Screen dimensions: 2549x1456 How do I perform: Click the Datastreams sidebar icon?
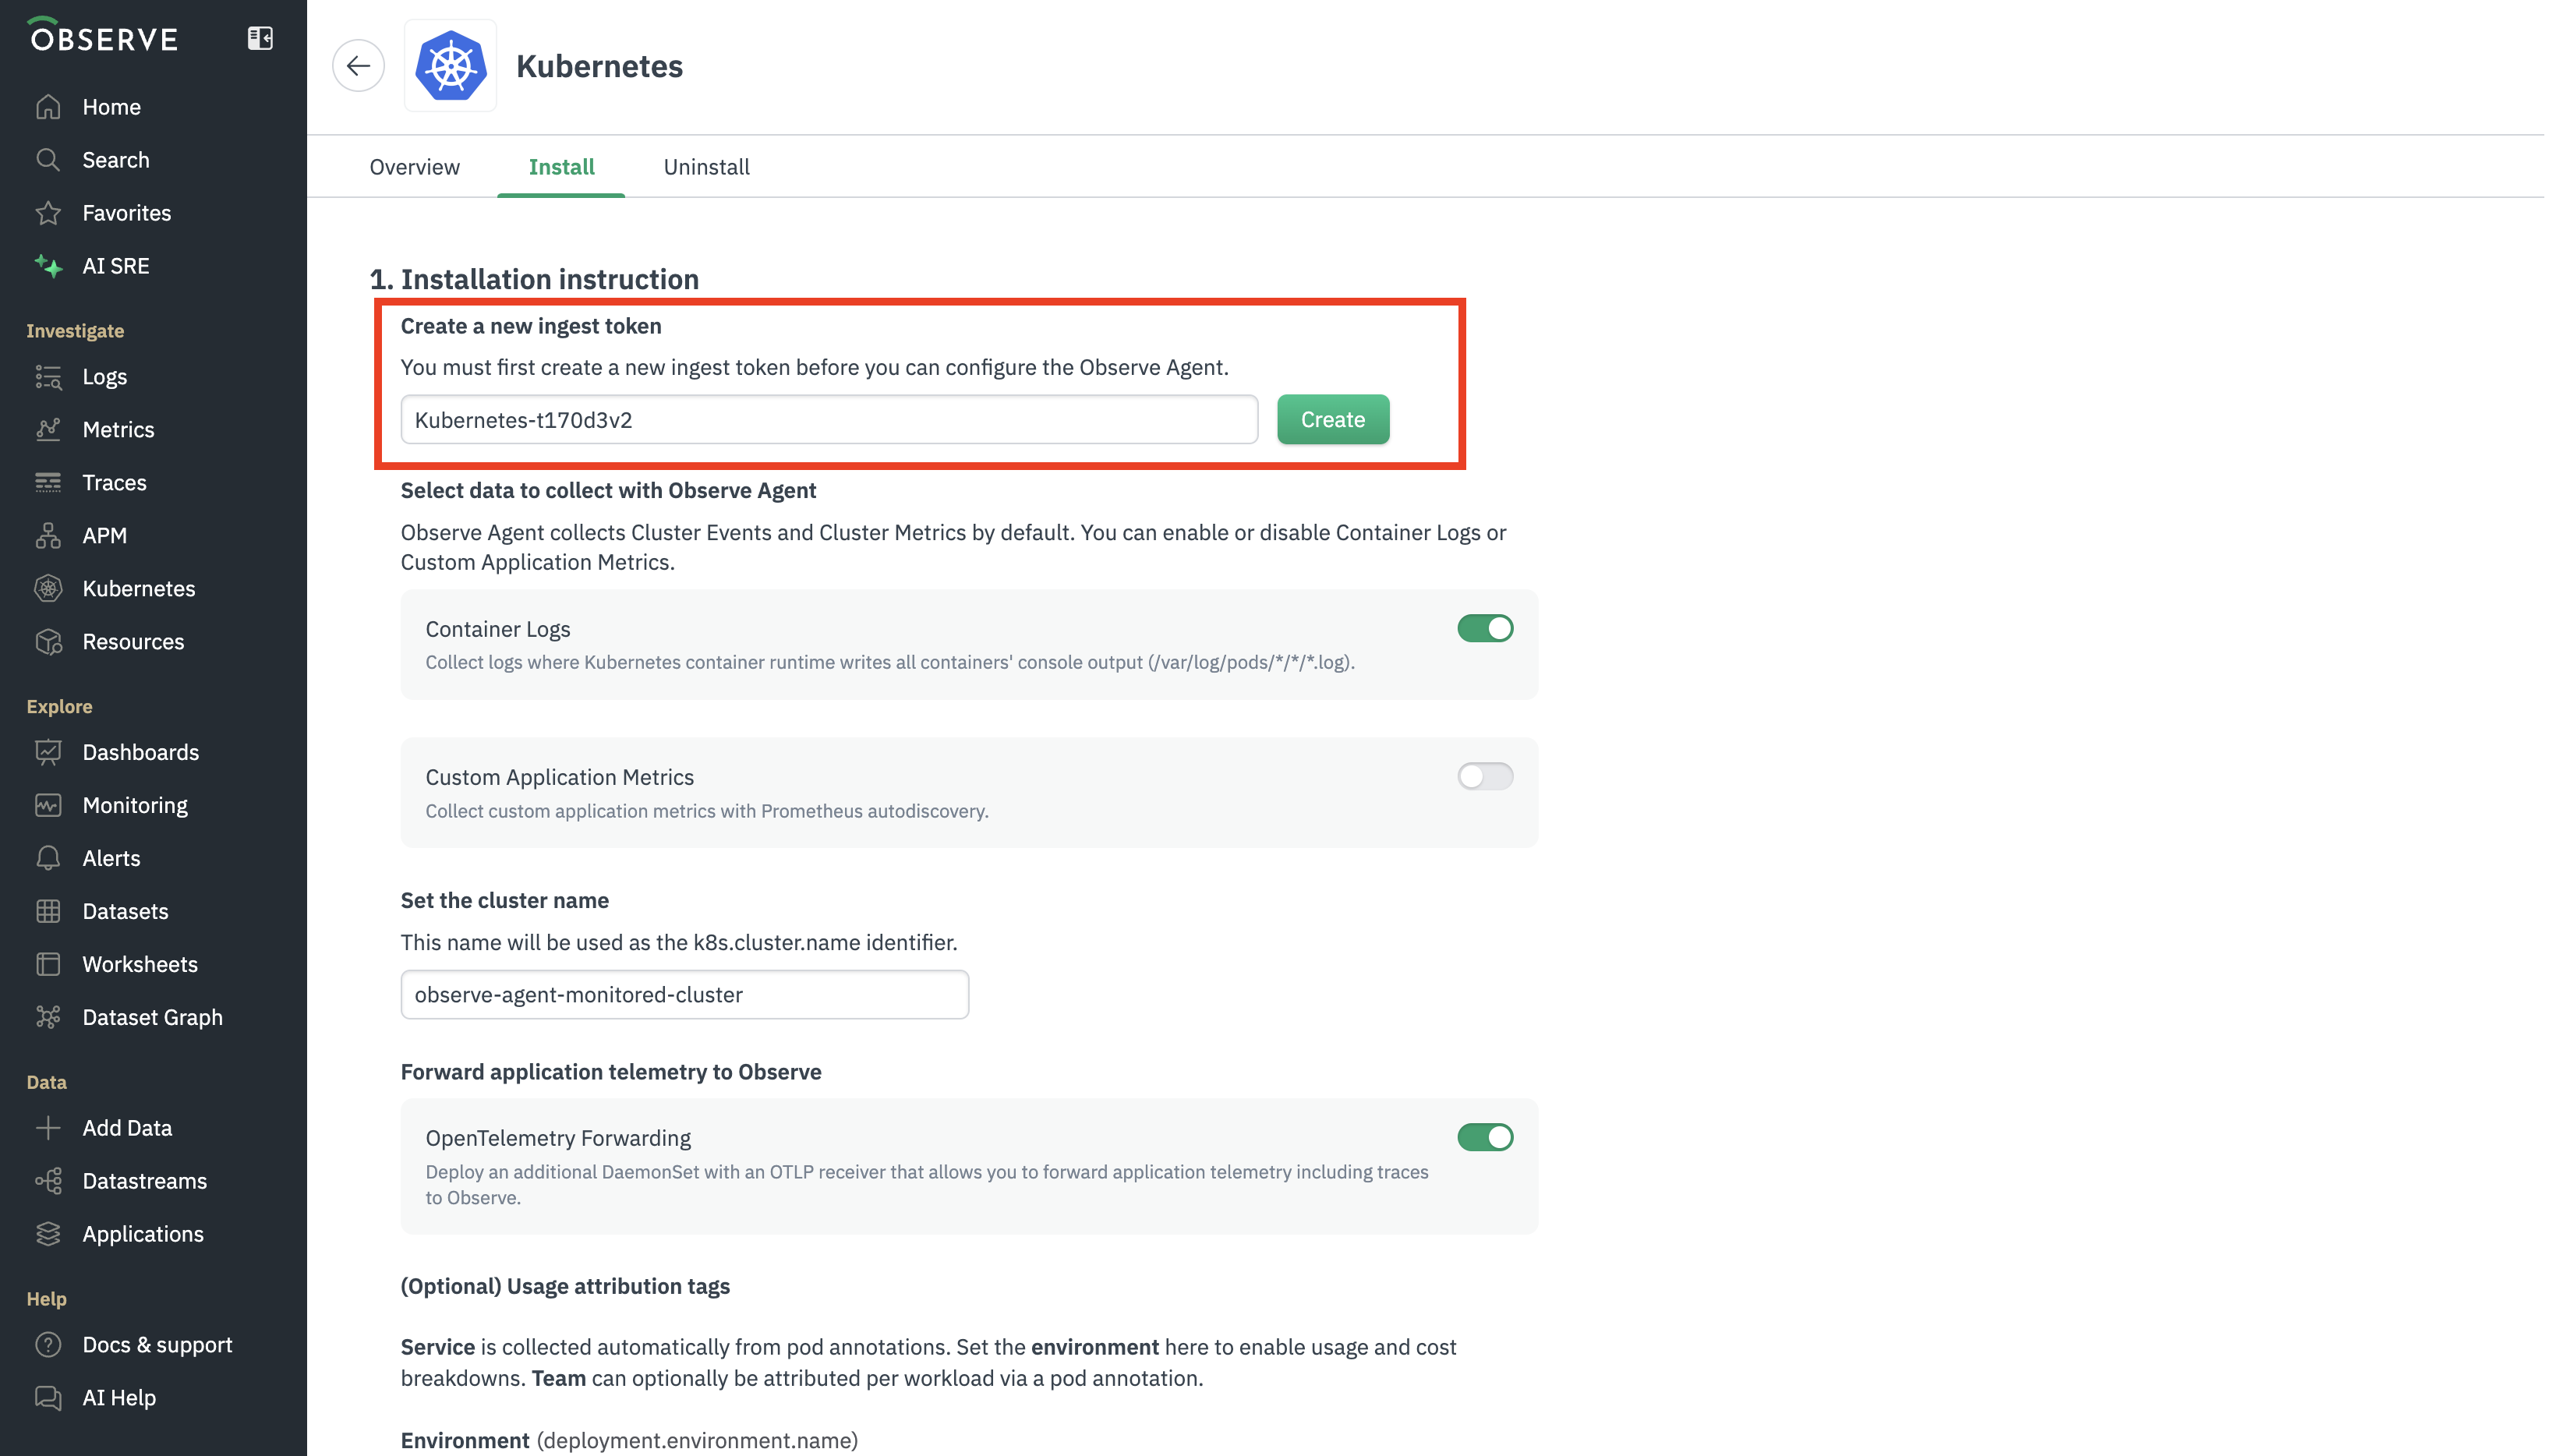tap(48, 1181)
